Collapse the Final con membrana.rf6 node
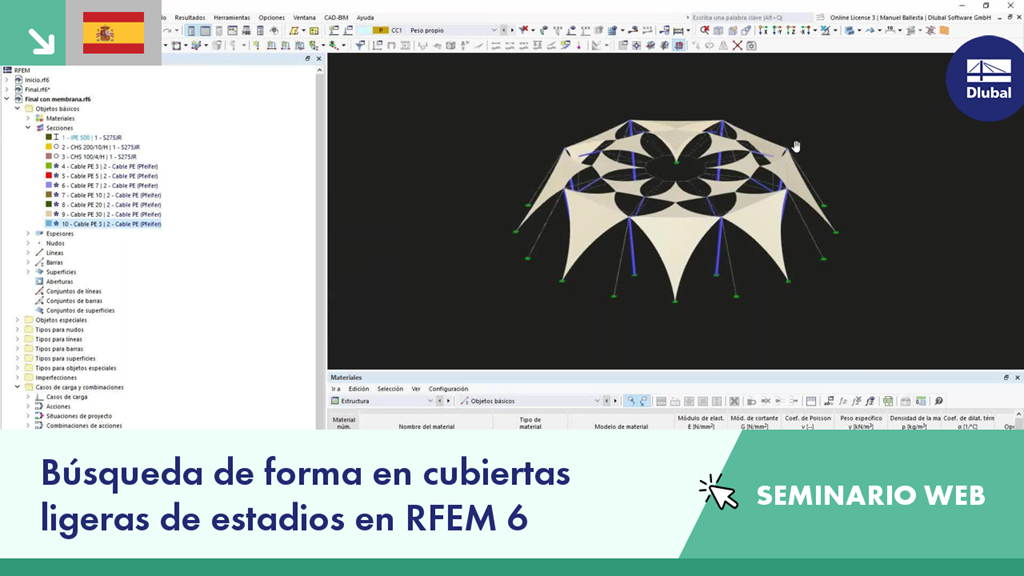 [x=7, y=99]
